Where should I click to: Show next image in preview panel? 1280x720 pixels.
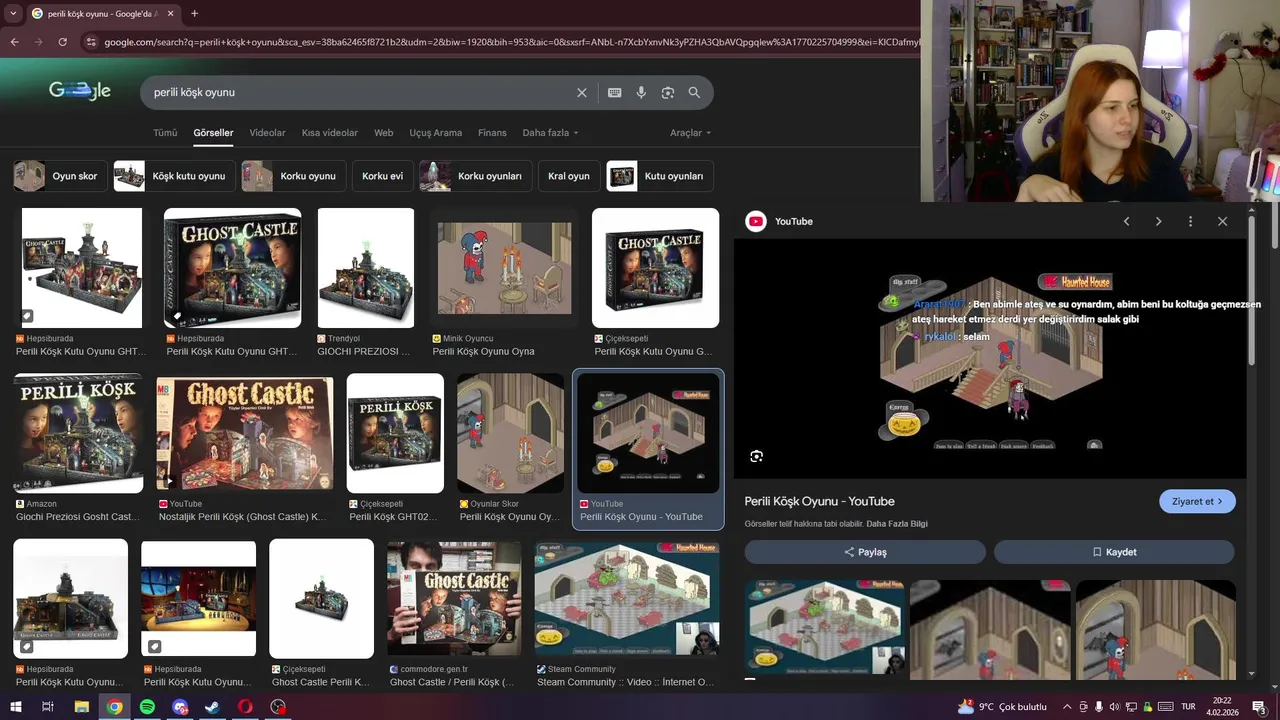click(x=1158, y=221)
